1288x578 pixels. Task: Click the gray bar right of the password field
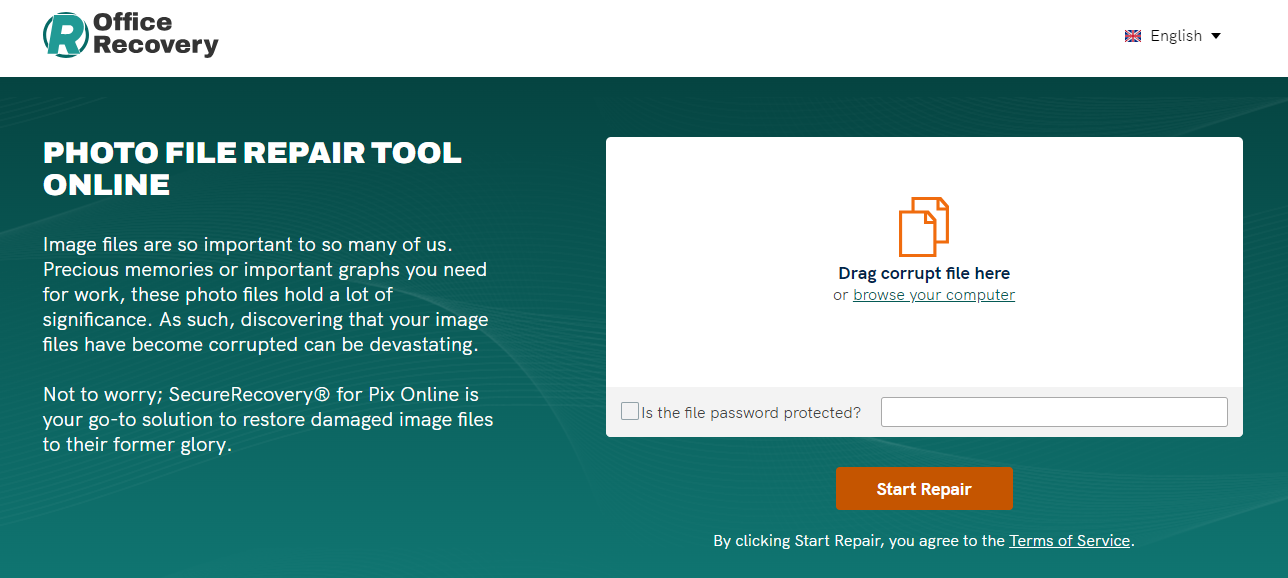click(x=1235, y=412)
